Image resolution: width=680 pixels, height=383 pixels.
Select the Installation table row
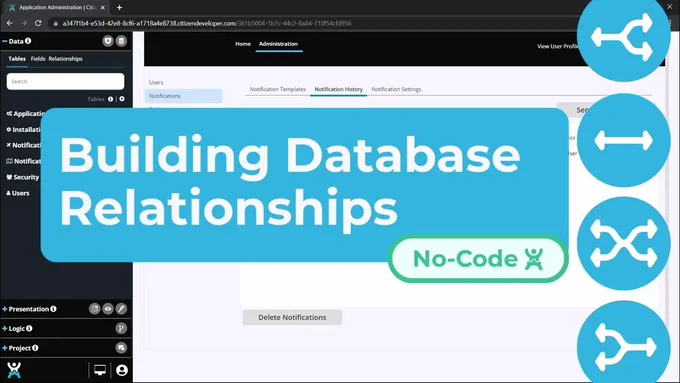point(24,129)
